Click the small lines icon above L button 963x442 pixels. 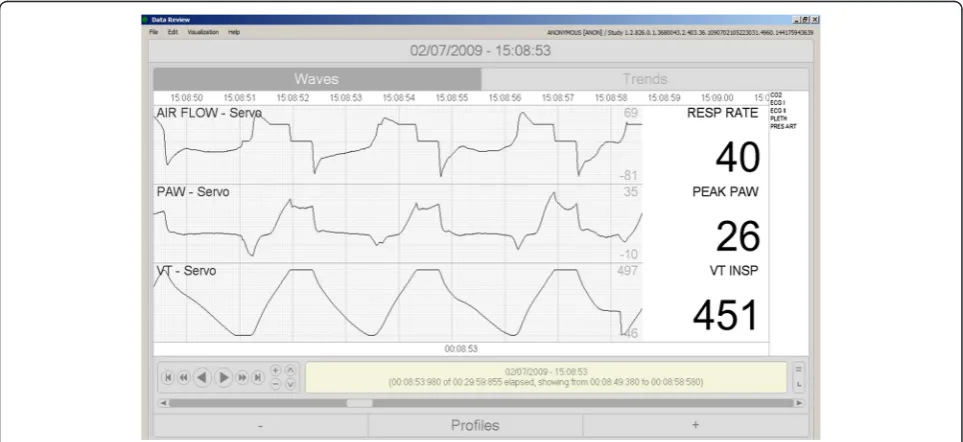(x=799, y=370)
